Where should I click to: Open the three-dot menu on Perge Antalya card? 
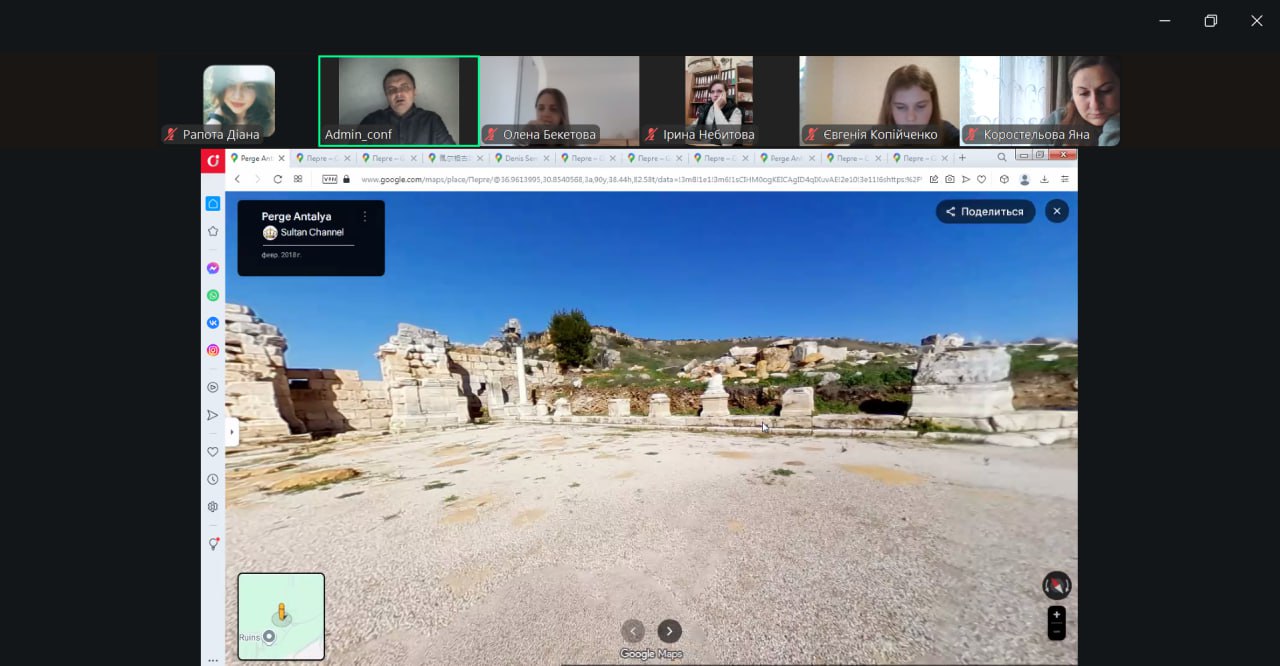(365, 216)
